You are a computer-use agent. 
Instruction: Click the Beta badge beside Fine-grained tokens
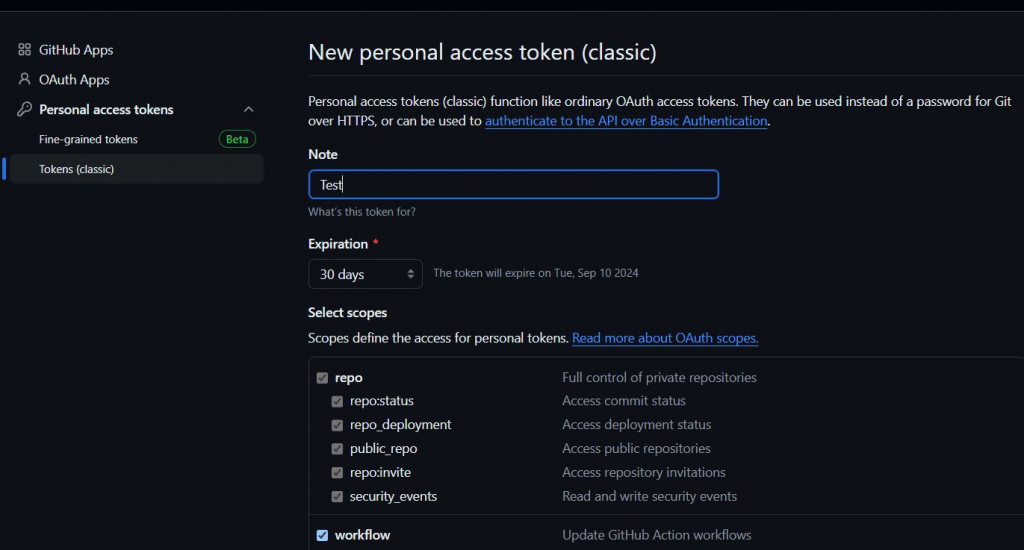pyautogui.click(x=237, y=139)
